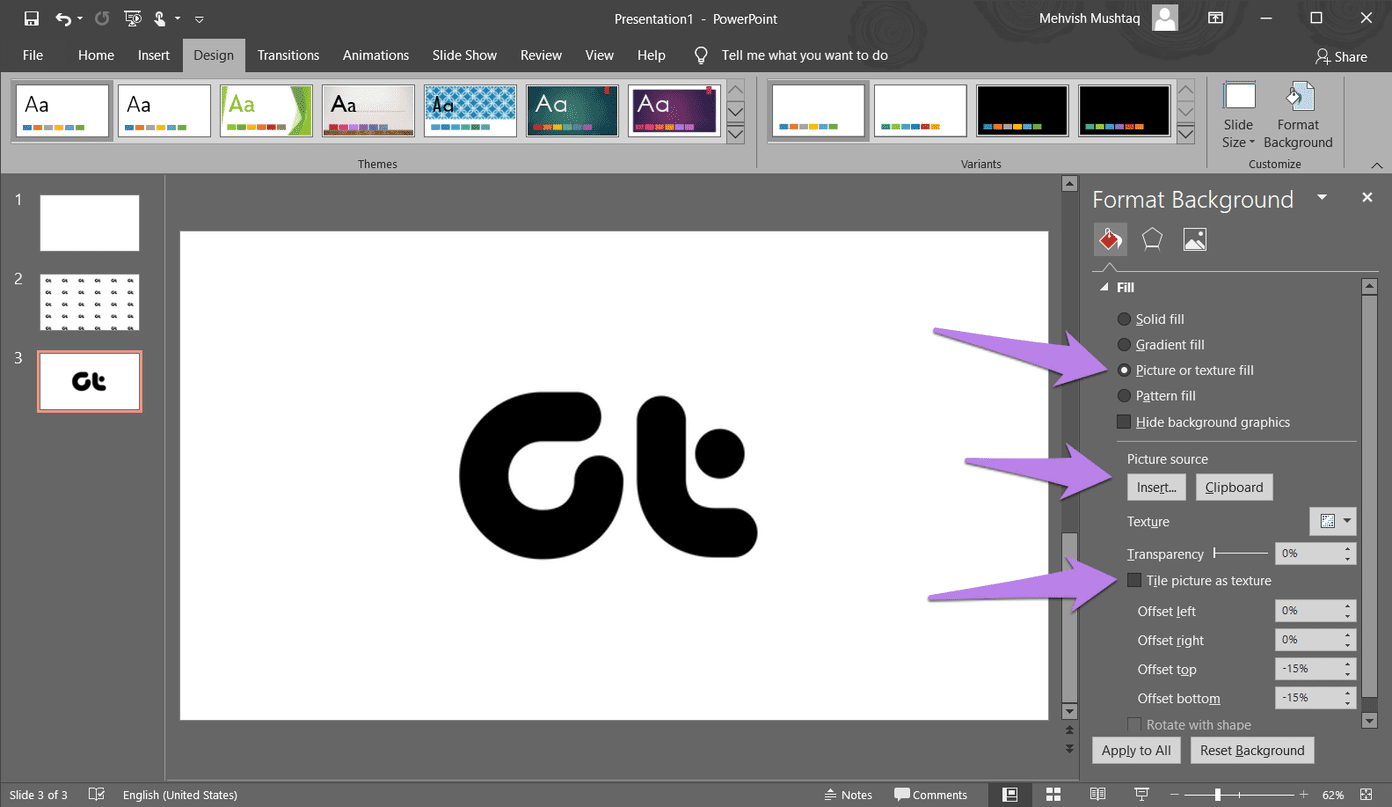
Task: Collapse the ribbon arrow
Action: (x=1377, y=165)
